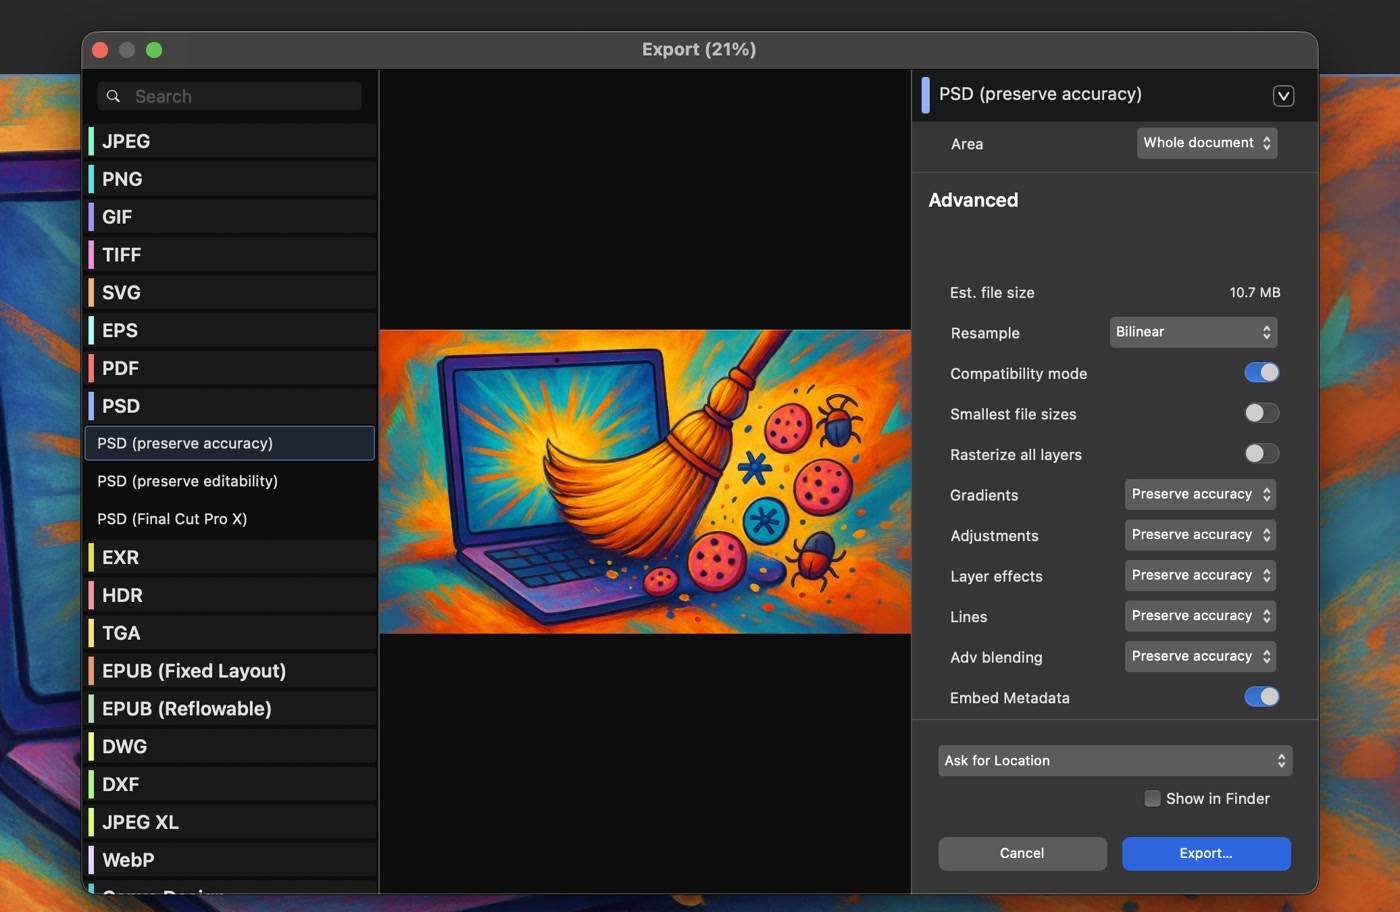
Task: Pick the WebP format
Action: click(231, 860)
